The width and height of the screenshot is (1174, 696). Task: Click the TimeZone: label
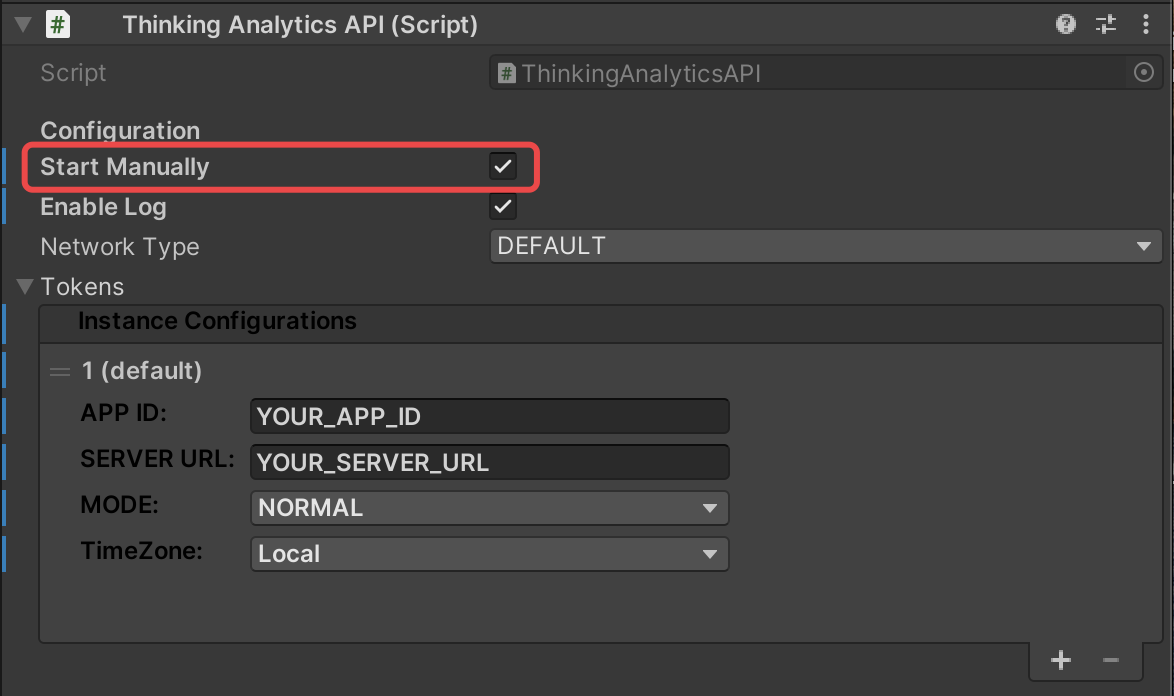tap(142, 551)
